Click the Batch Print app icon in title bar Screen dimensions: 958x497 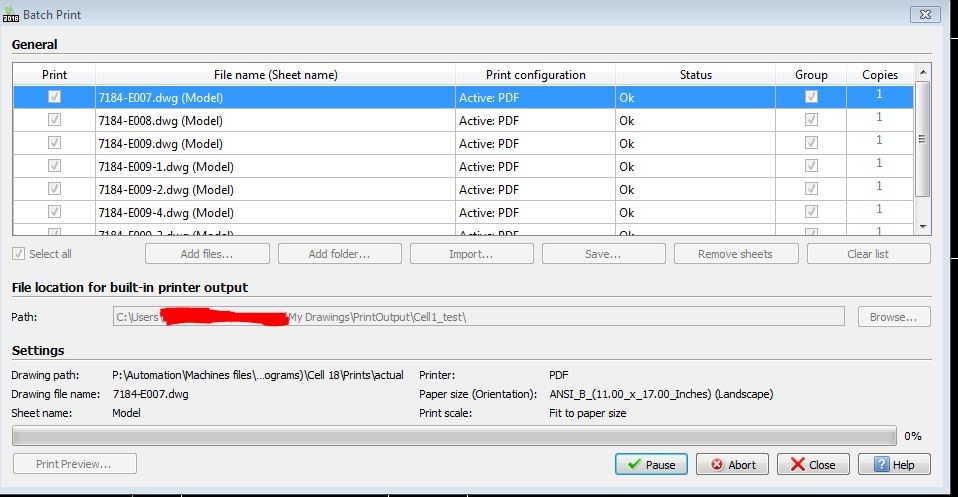point(10,15)
